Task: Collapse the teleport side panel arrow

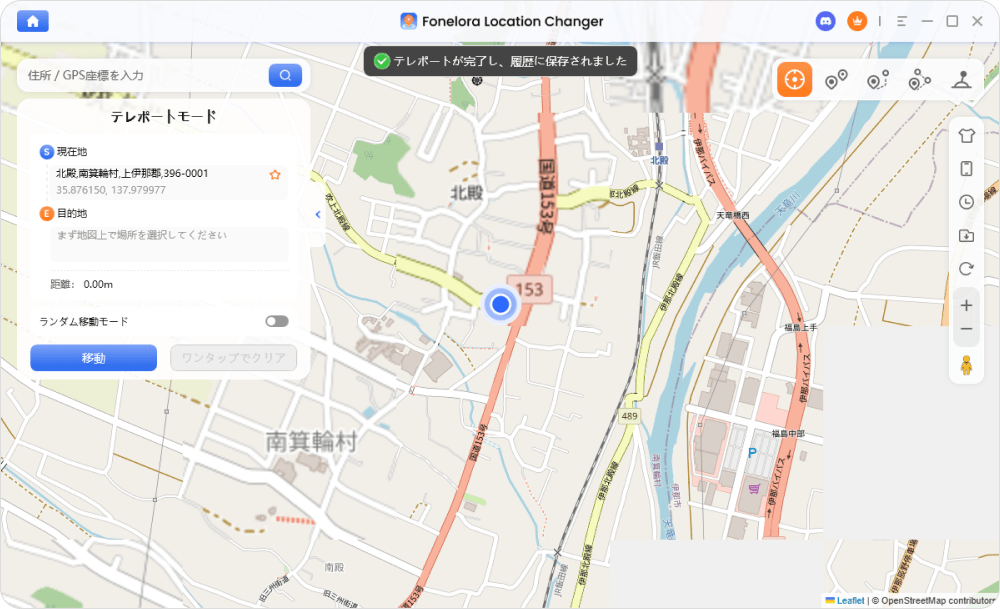Action: pyautogui.click(x=317, y=214)
